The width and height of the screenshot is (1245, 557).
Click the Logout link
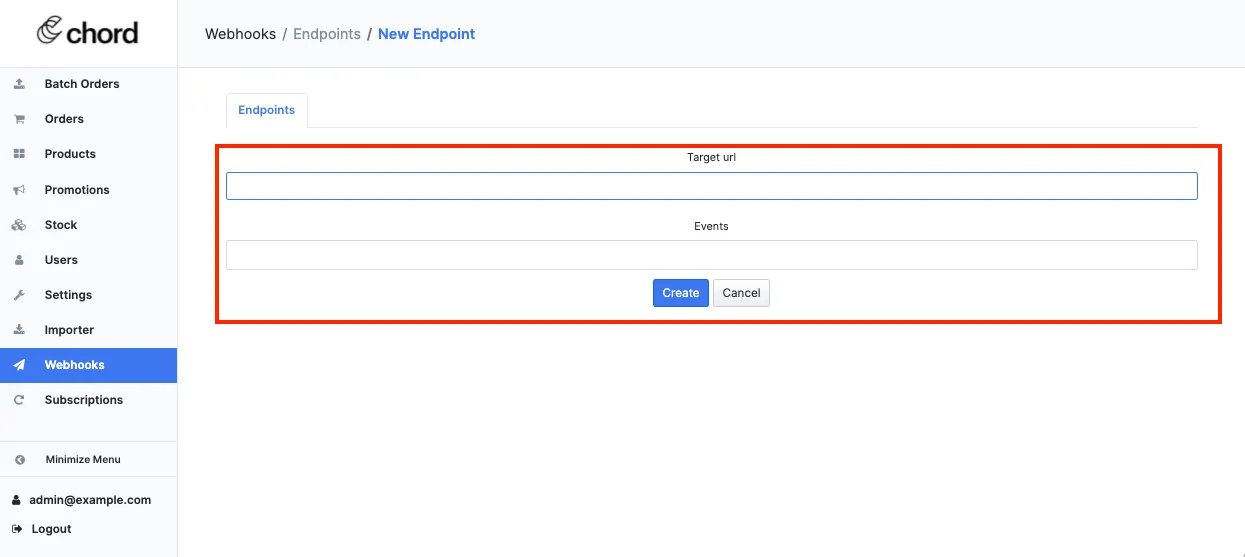[51, 529]
